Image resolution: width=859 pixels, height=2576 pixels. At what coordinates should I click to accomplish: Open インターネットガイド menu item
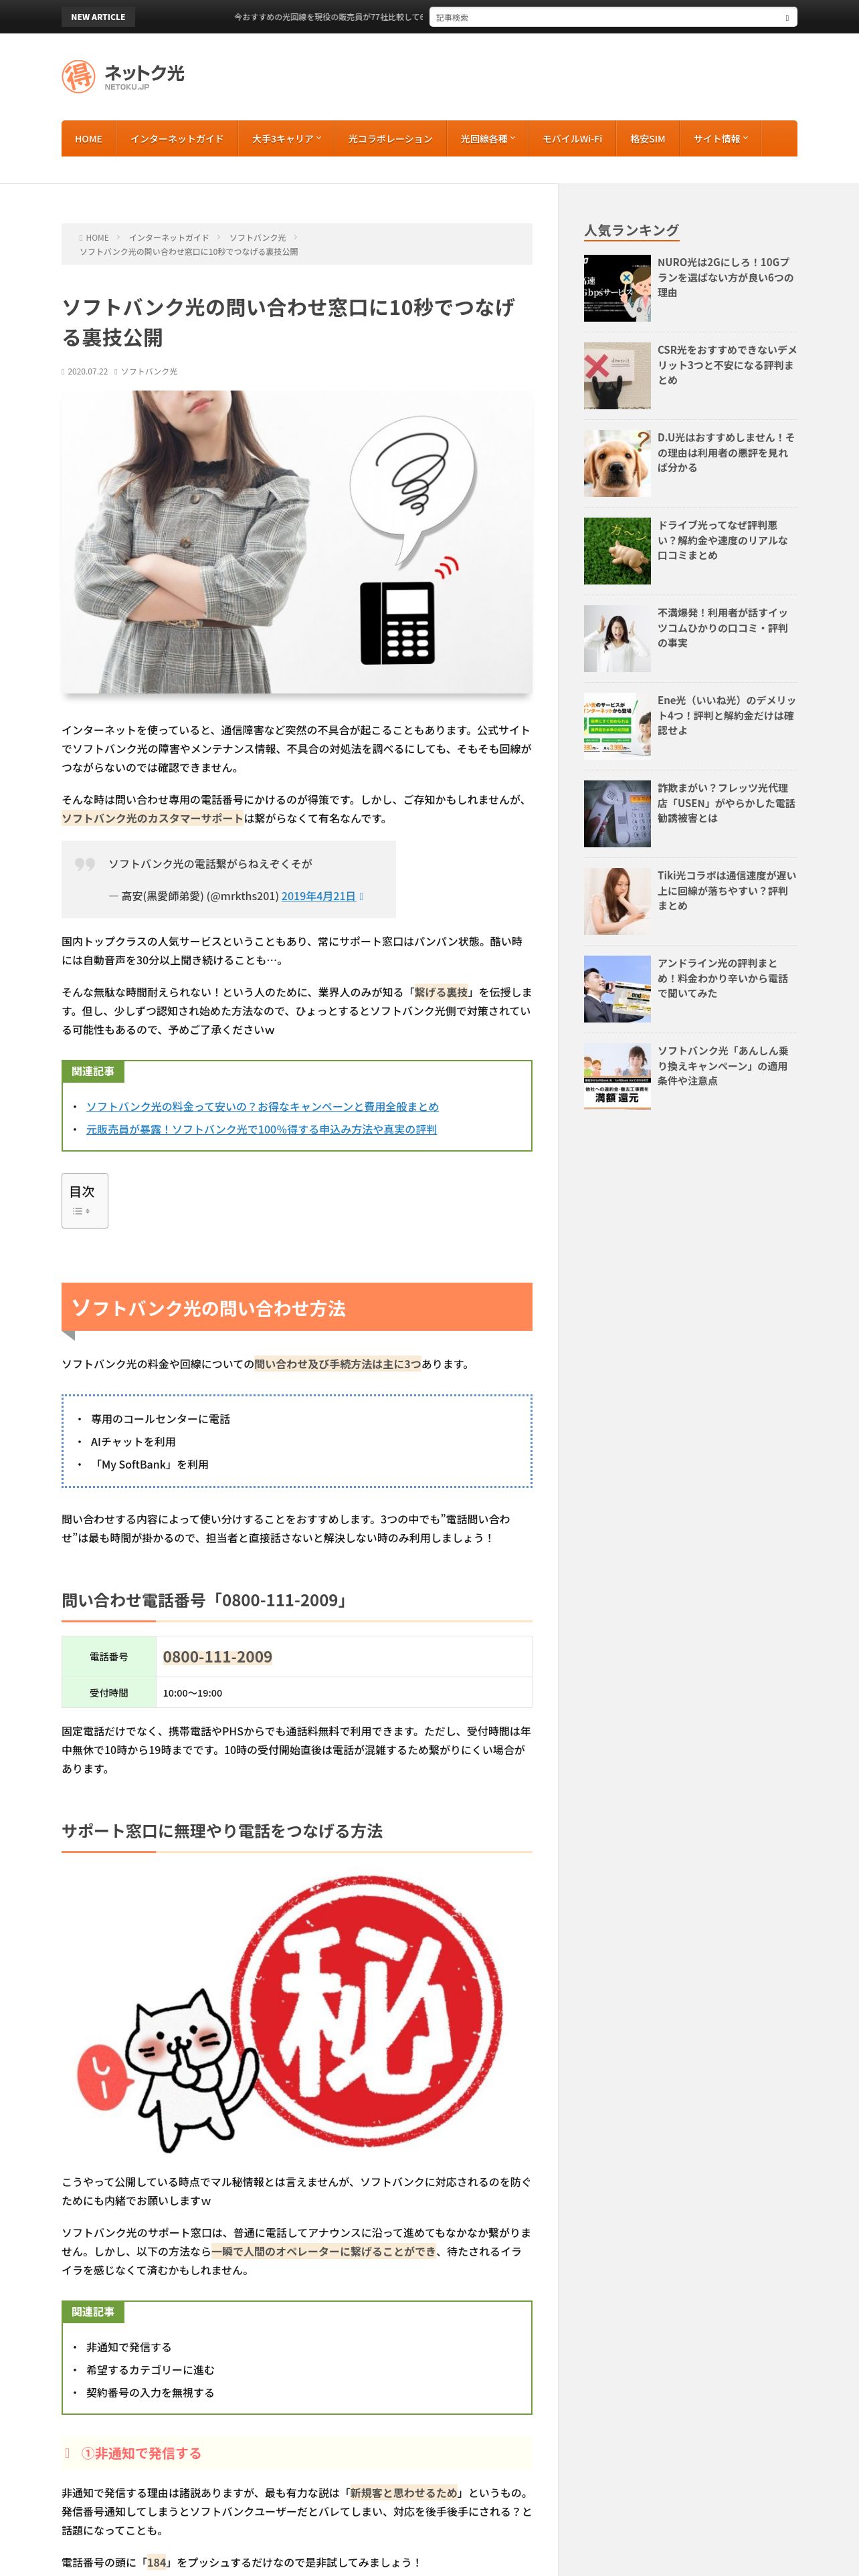coord(177,139)
